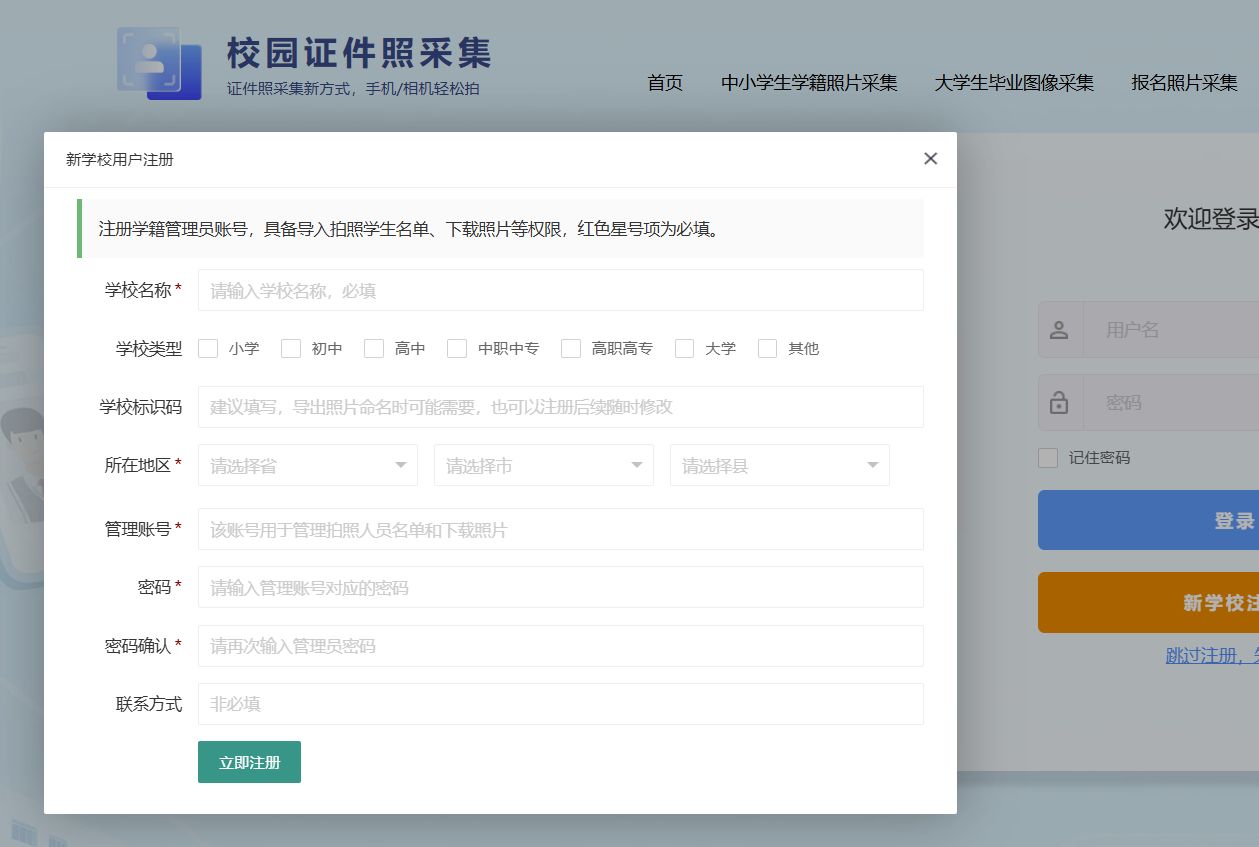The width and height of the screenshot is (1259, 847).
Task: Click the lock icon beside password field
Action: (x=1060, y=403)
